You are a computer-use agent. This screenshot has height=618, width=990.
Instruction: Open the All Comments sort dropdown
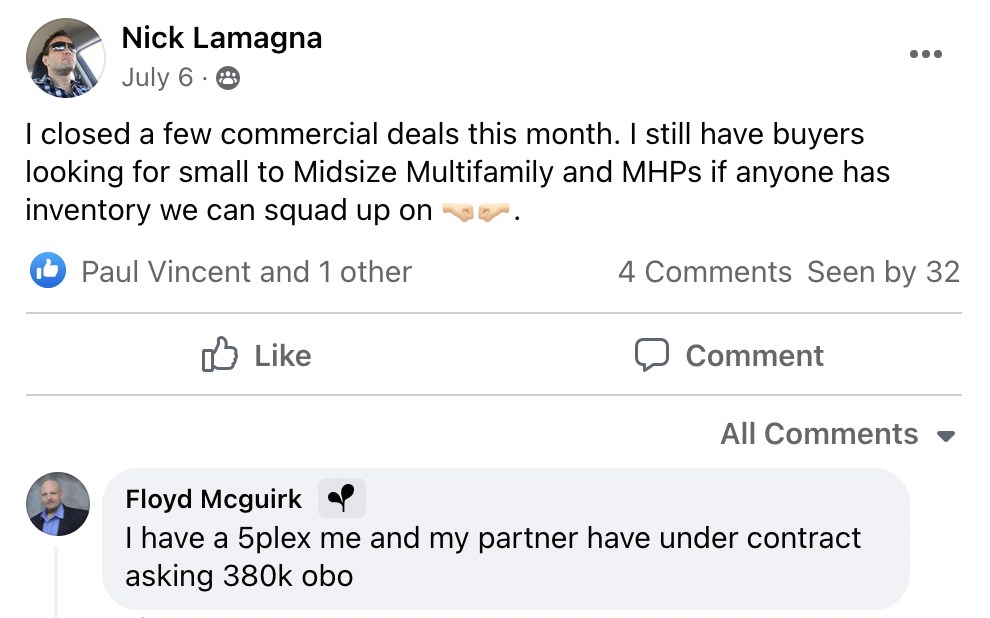(x=818, y=434)
